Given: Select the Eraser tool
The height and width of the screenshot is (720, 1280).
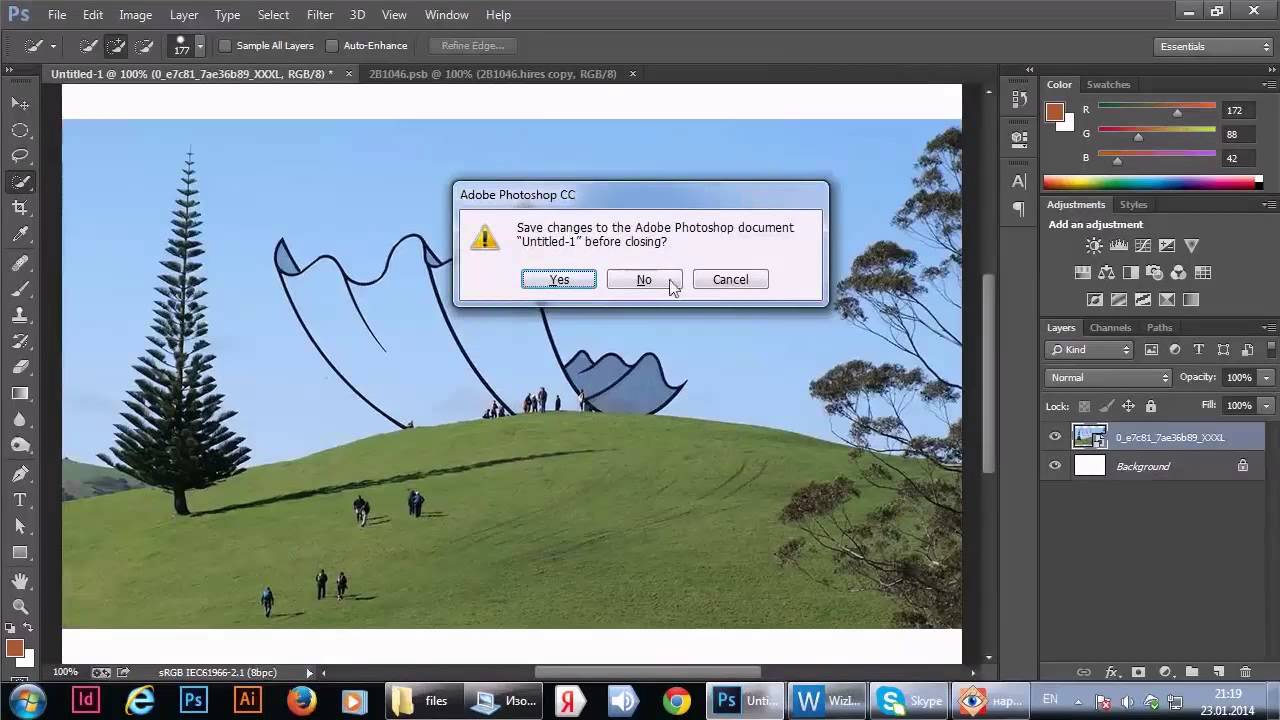Looking at the screenshot, I should (20, 367).
